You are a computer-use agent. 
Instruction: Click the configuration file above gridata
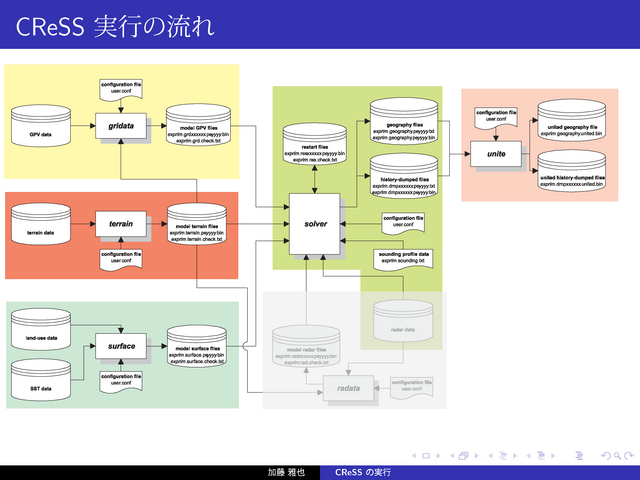(121, 89)
